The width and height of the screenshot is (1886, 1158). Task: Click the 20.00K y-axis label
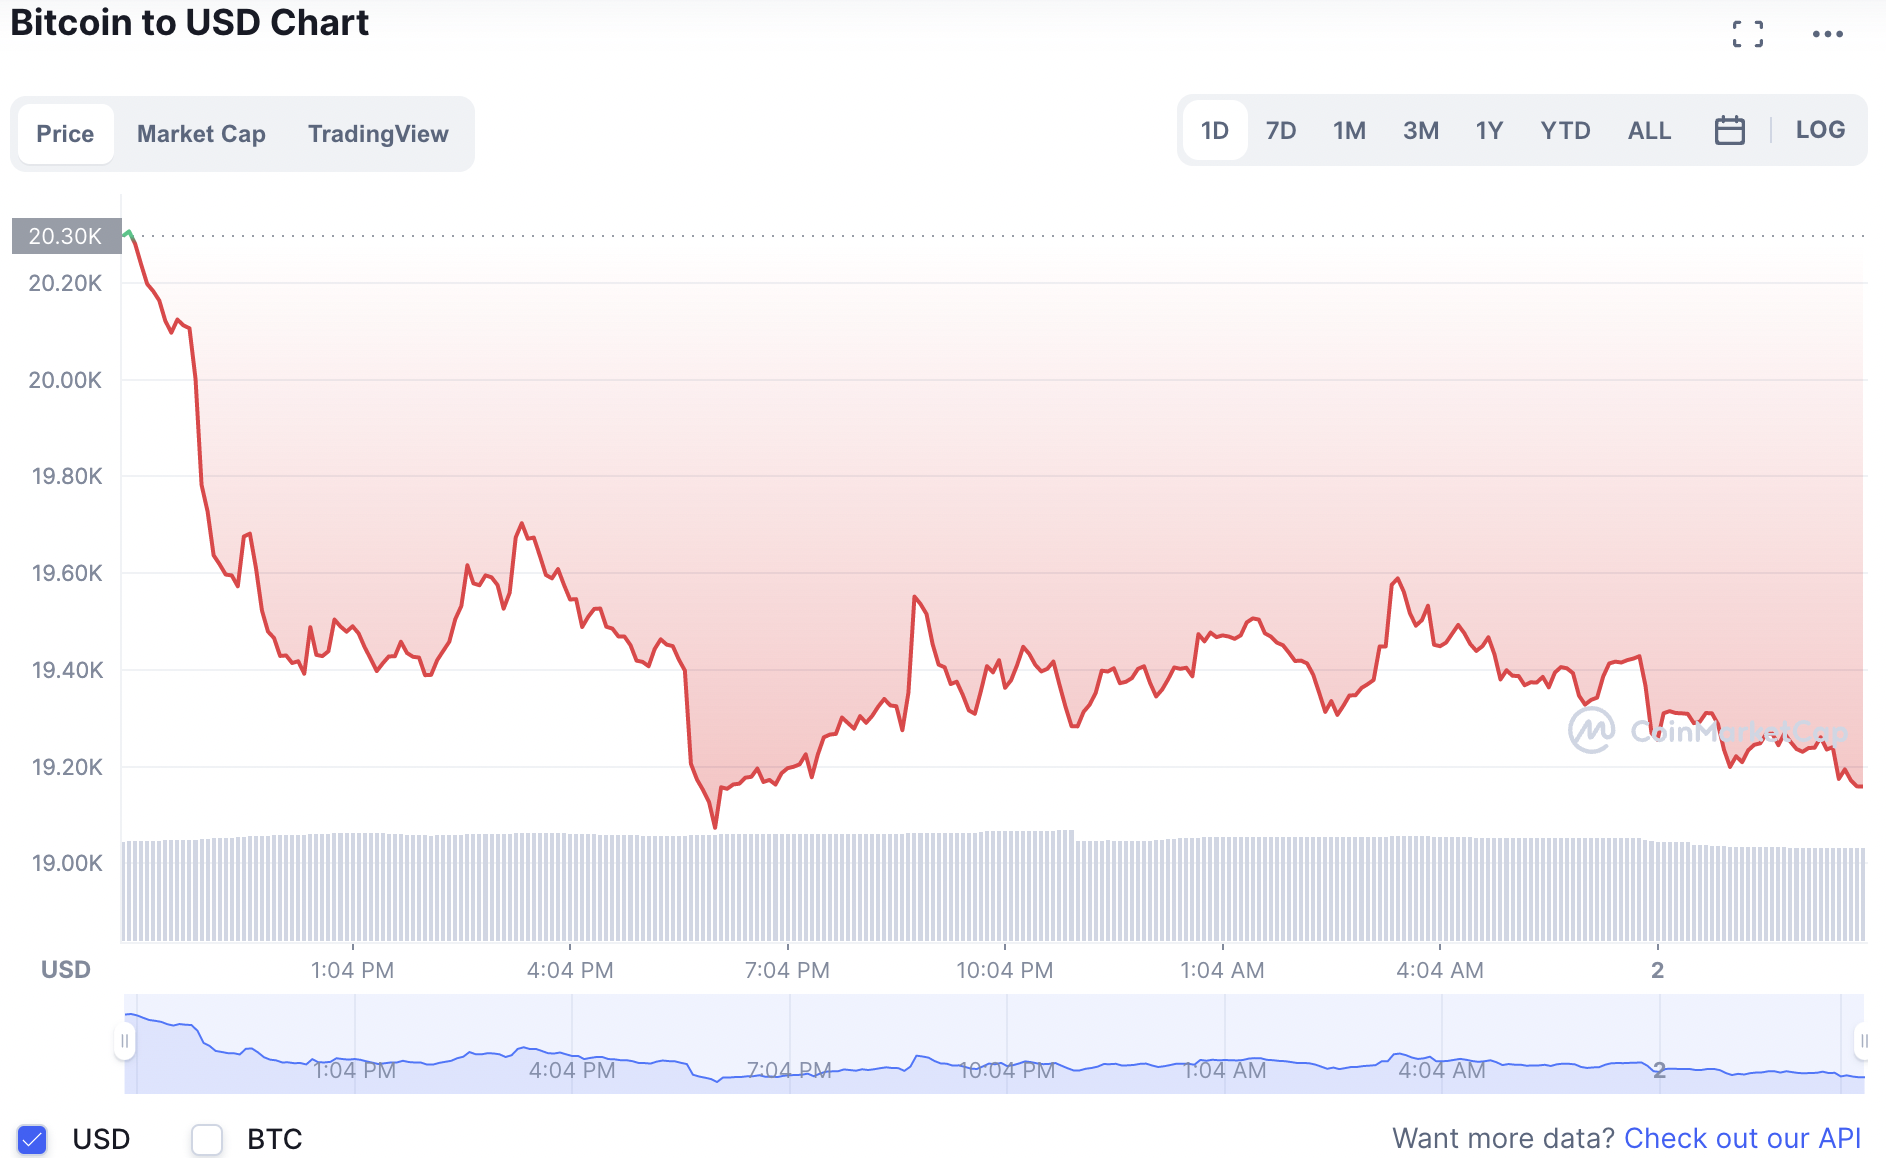tap(65, 380)
